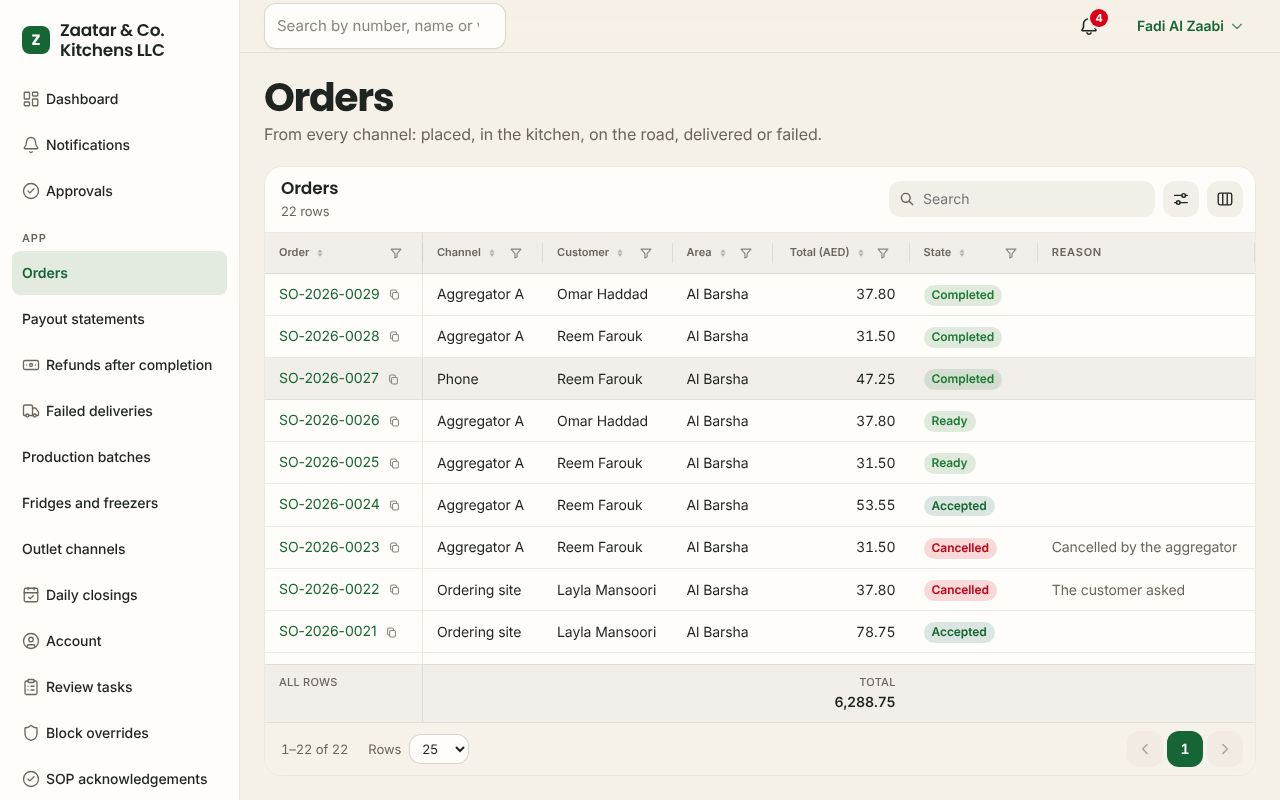Image resolution: width=1280 pixels, height=800 pixels.
Task: Click the Orders table Search field
Action: [1022, 199]
